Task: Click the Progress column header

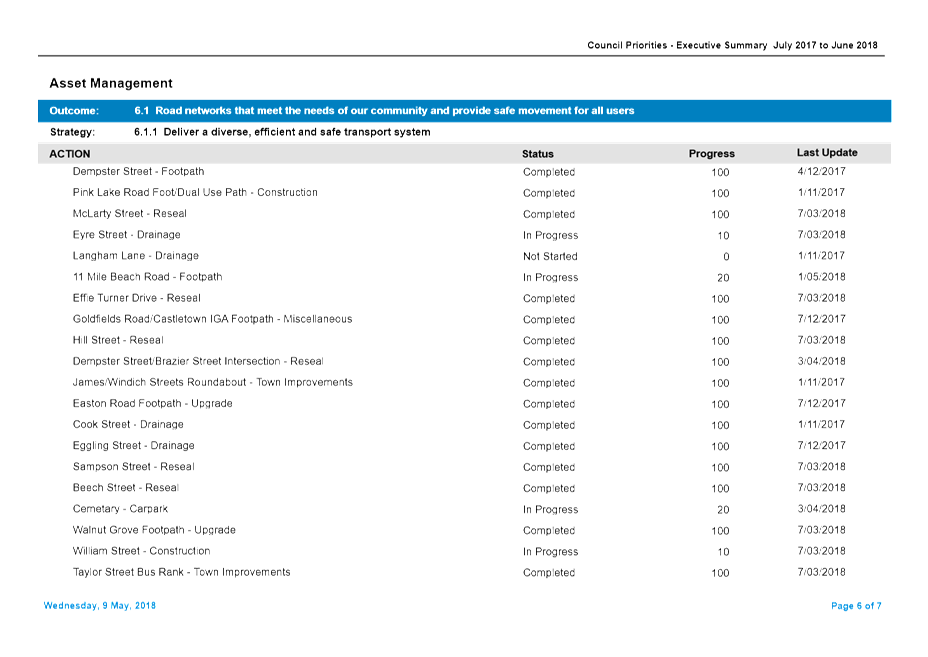Action: pos(711,154)
